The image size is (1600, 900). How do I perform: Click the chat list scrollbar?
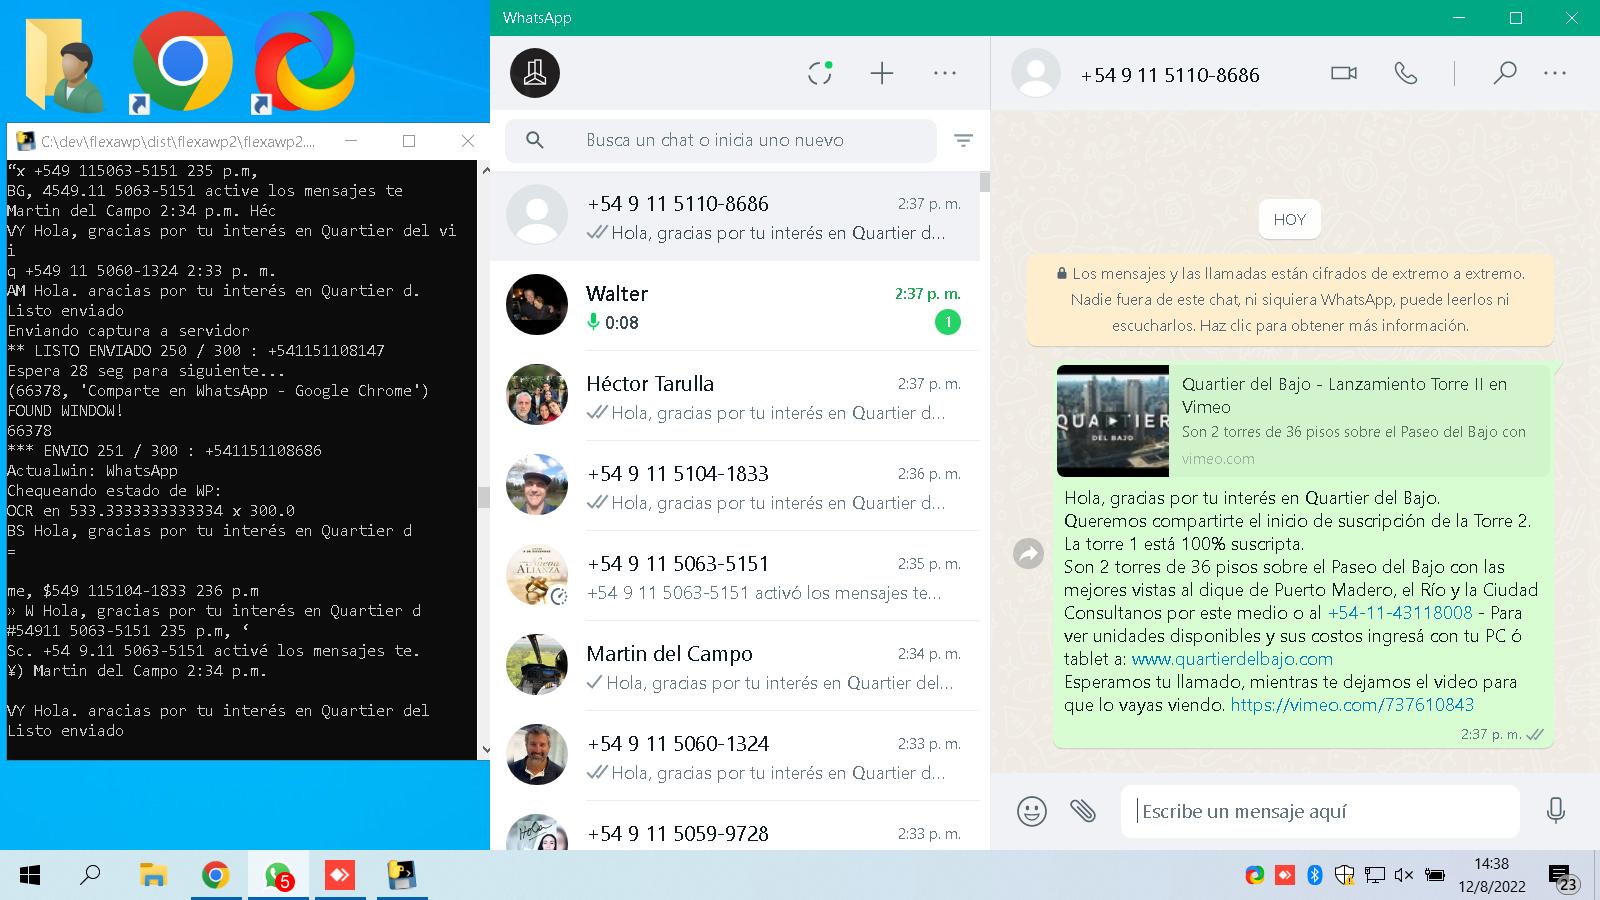click(985, 182)
